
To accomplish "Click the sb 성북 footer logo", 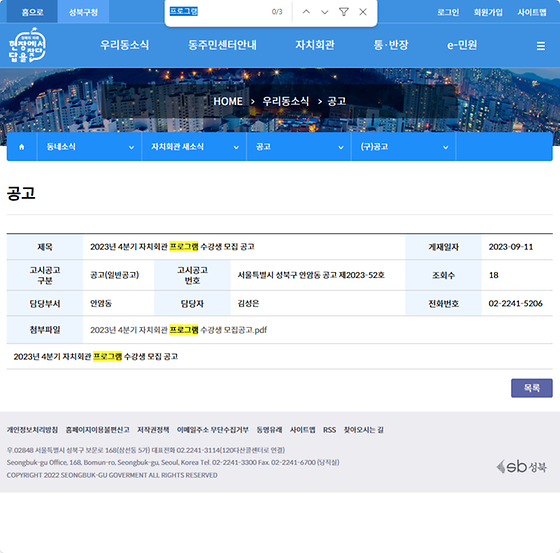I will pyautogui.click(x=521, y=467).
